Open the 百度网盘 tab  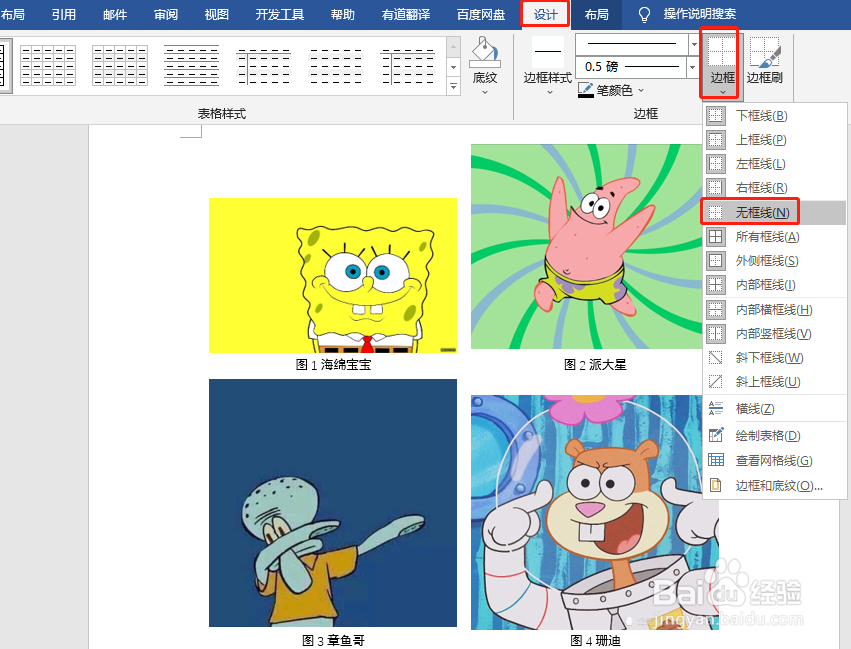point(481,14)
